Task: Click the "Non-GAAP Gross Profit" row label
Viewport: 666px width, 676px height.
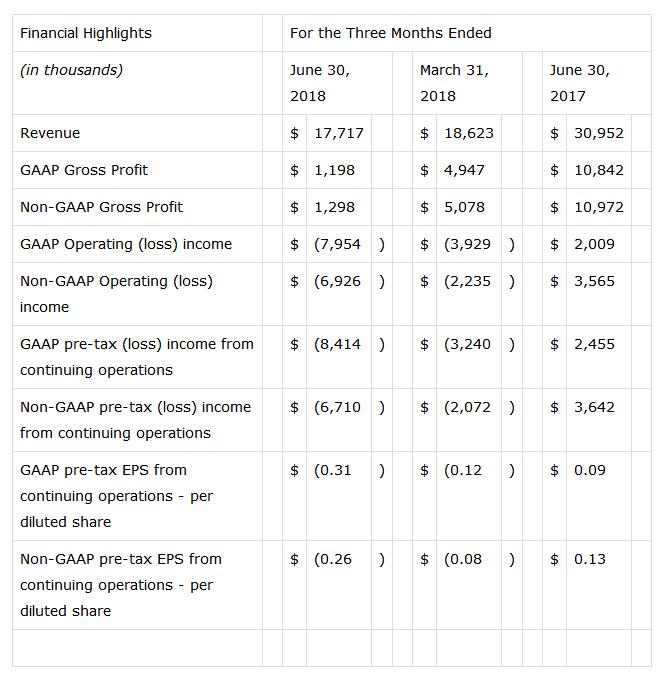Action: [101, 207]
